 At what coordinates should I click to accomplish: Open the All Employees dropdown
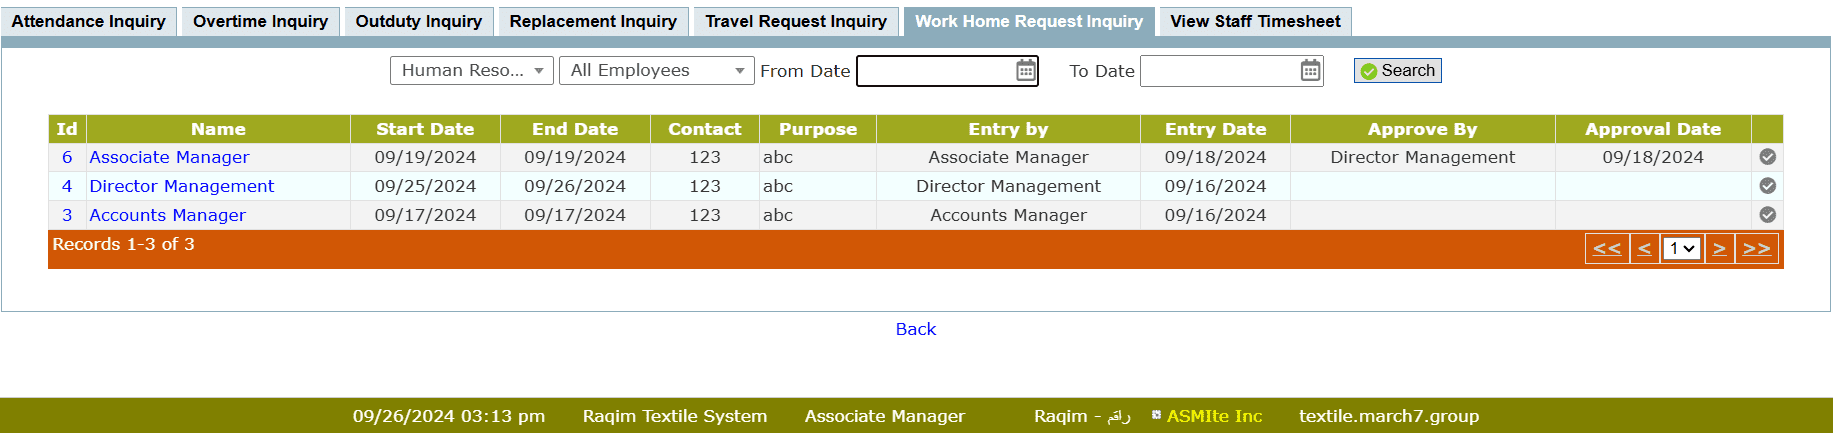coord(656,70)
